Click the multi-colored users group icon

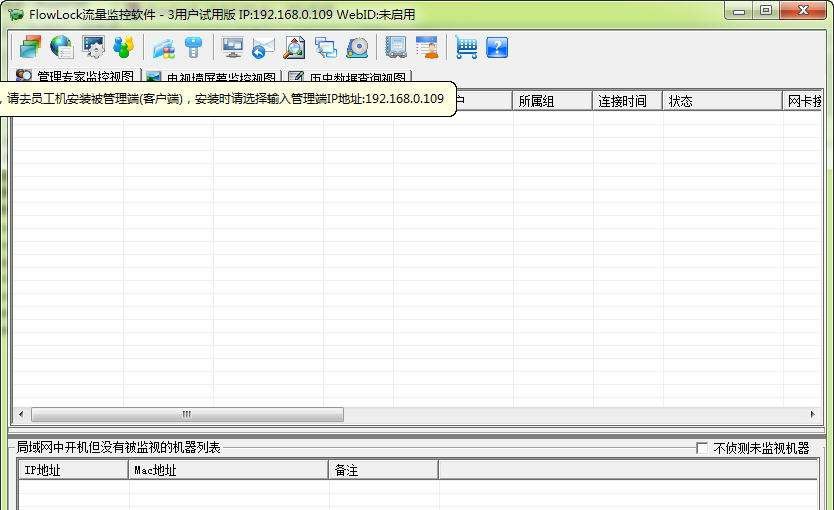pos(123,47)
